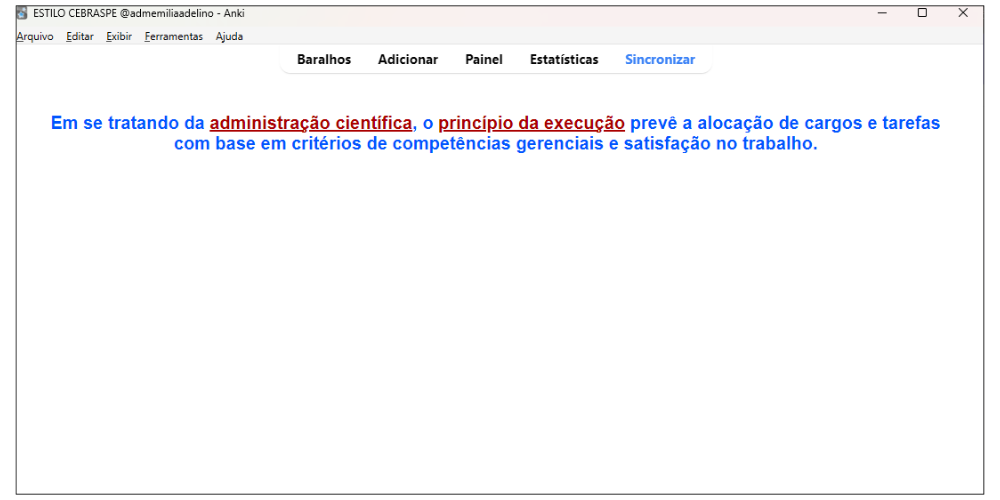Screen dimensions: 1000x500
Task: View Estatísticas for the deck
Action: click(564, 60)
